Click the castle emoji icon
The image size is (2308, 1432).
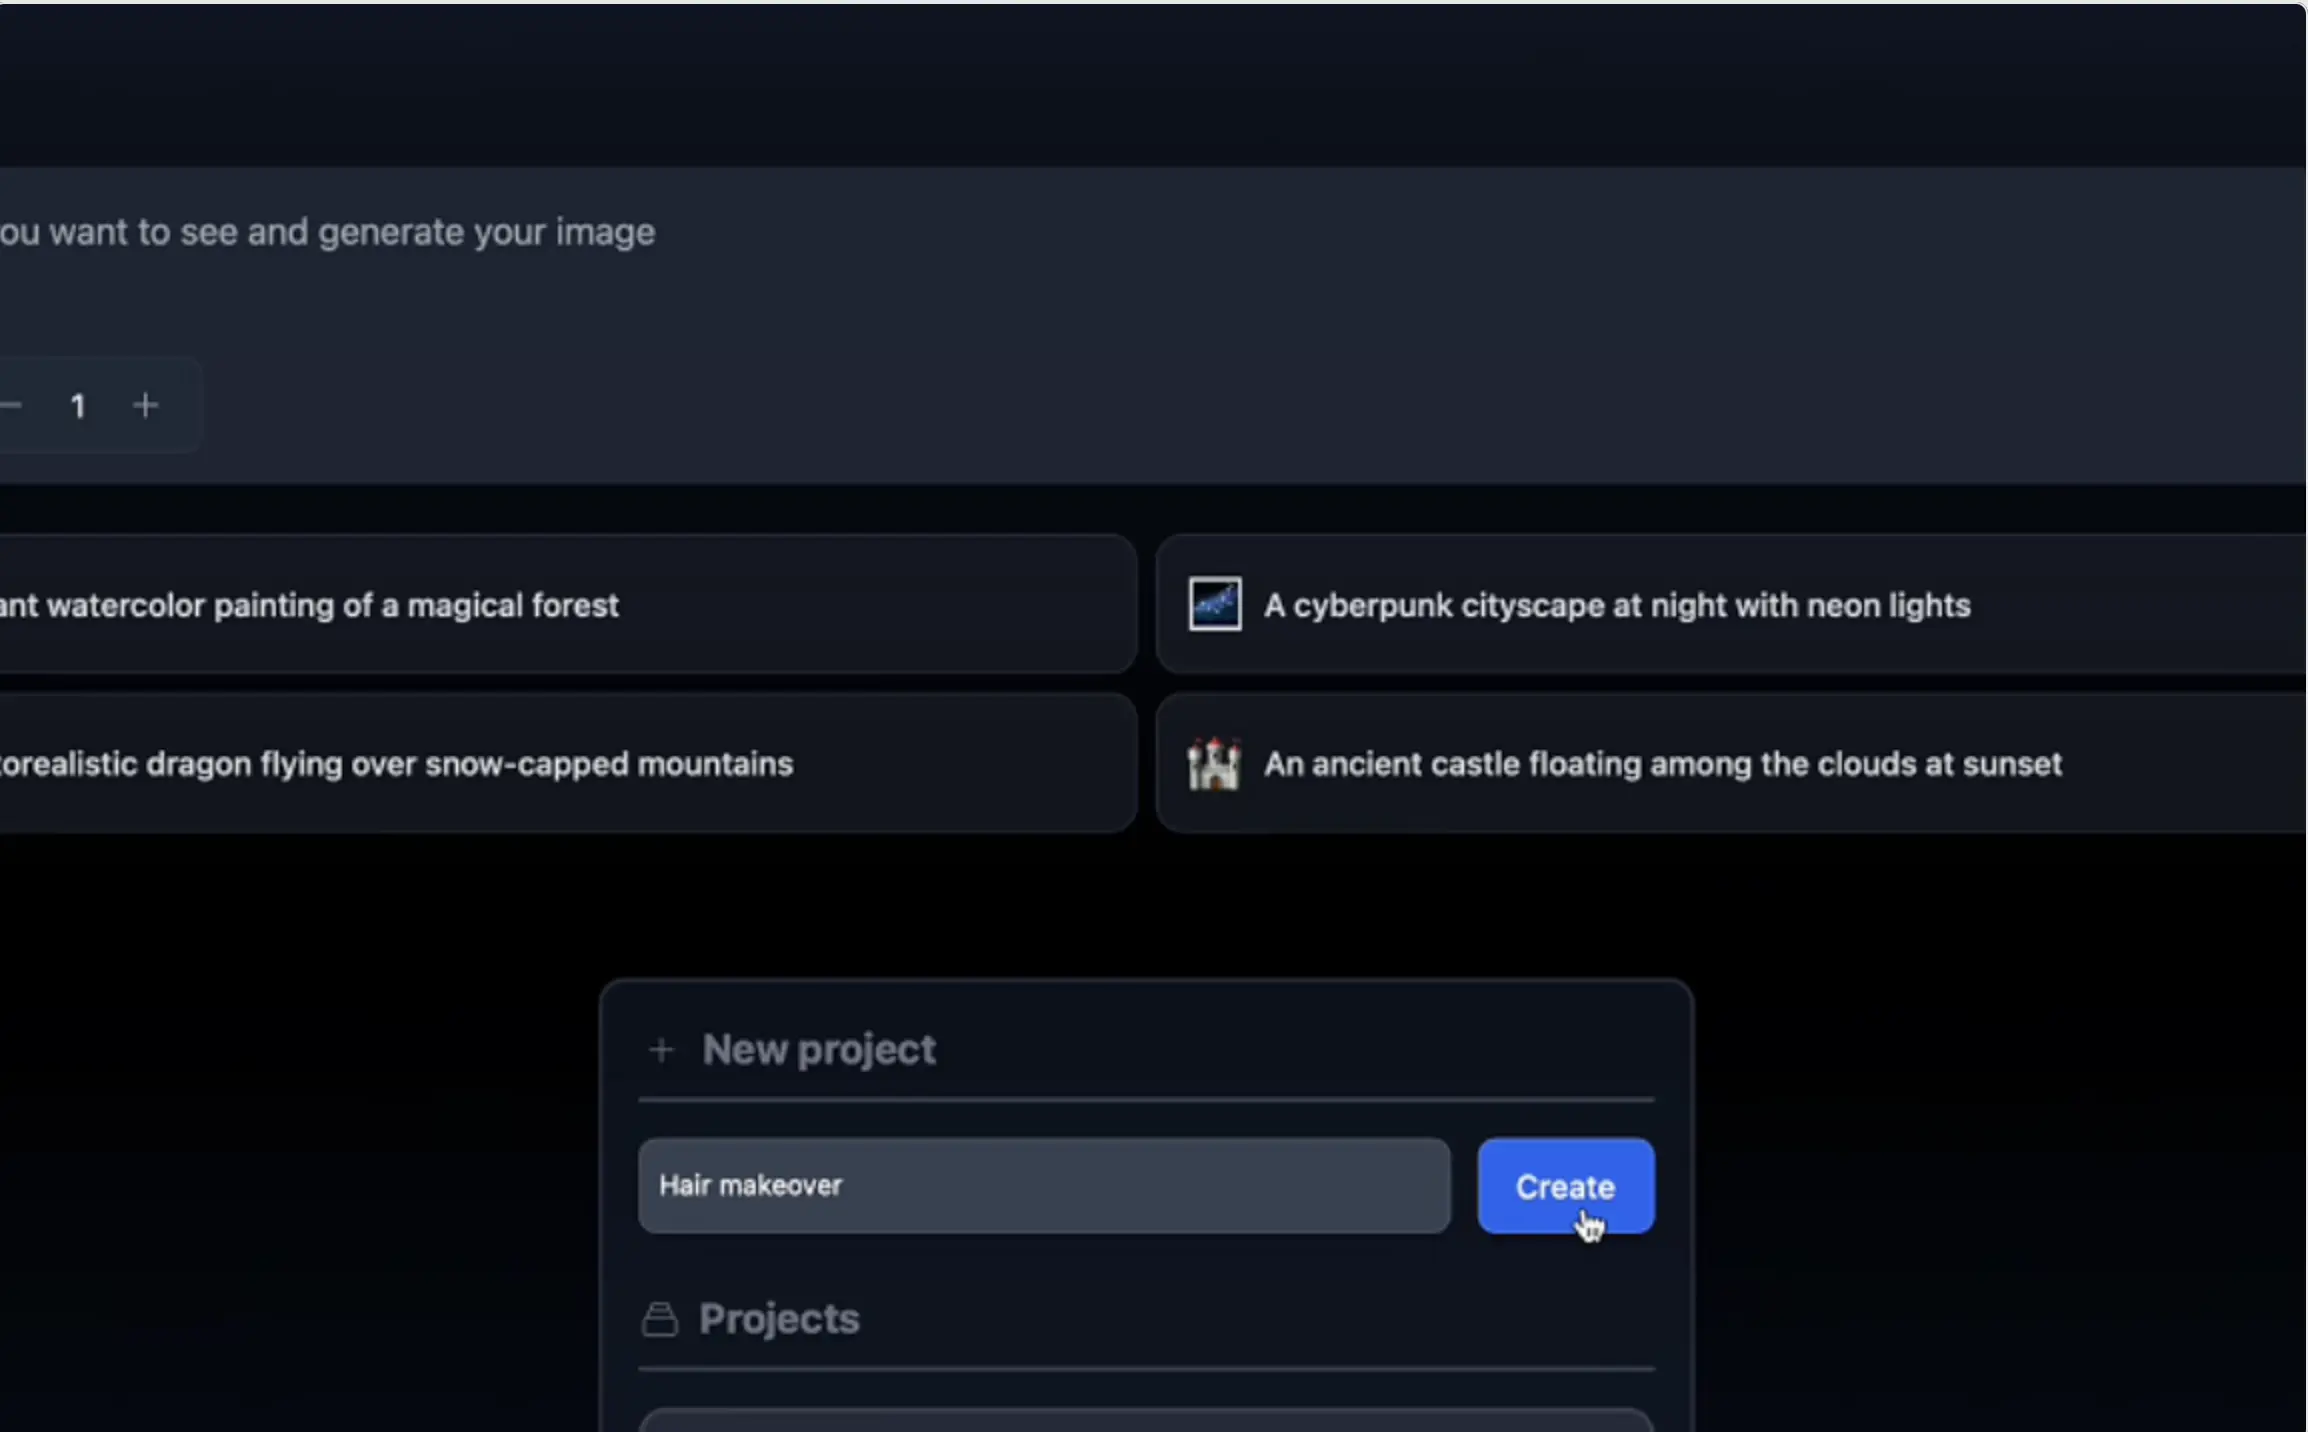[x=1214, y=764]
